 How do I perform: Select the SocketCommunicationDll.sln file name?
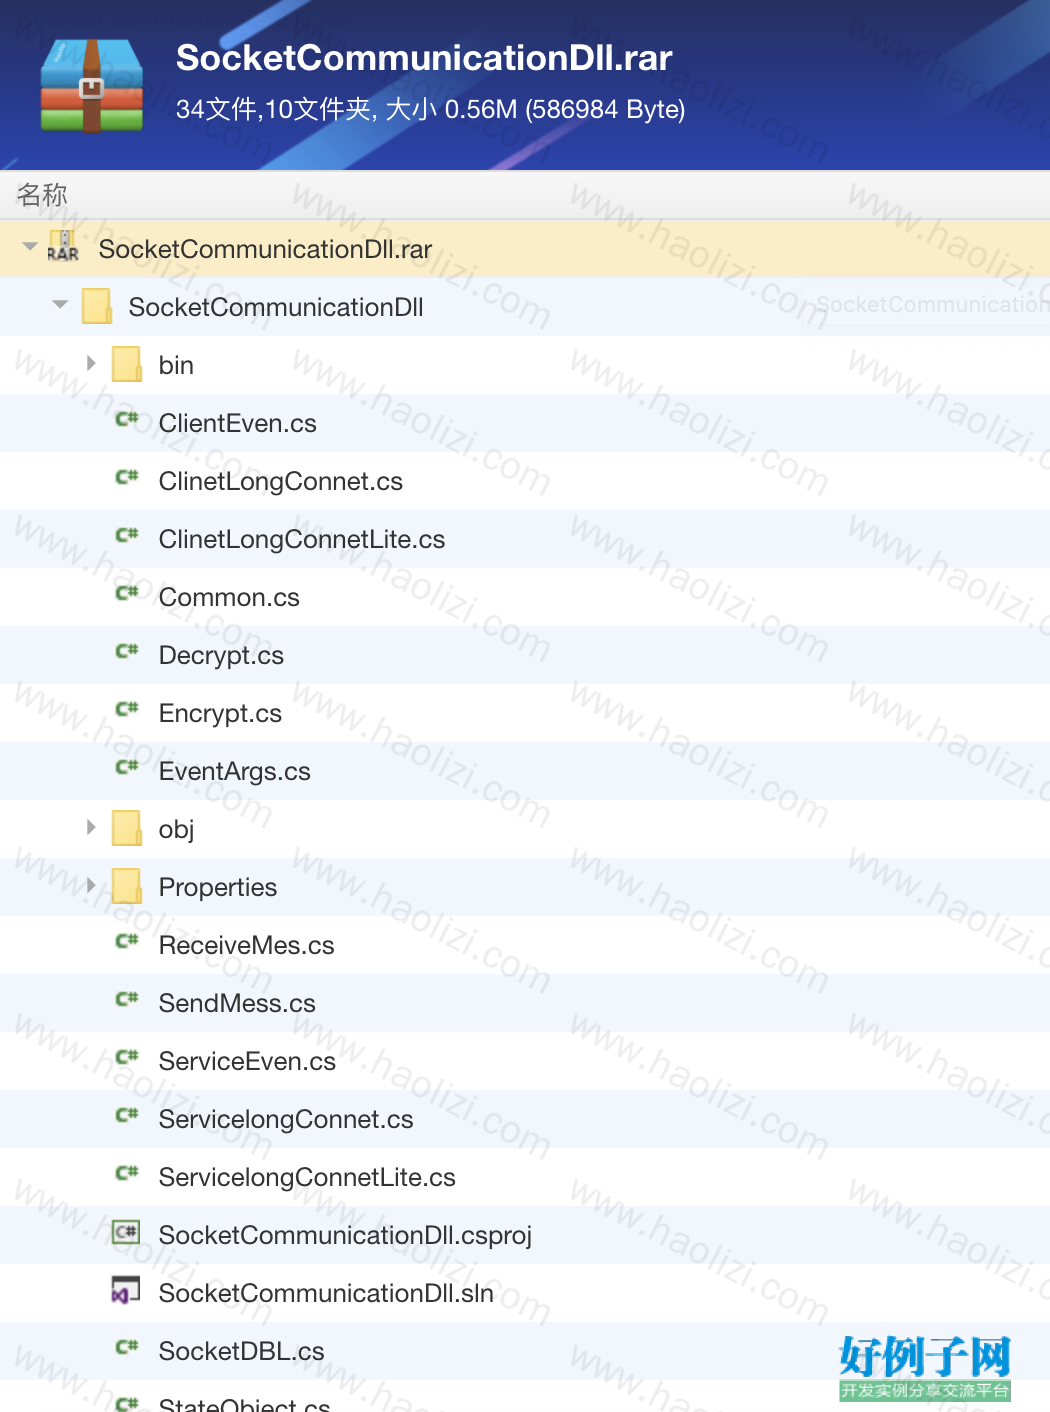tap(326, 1293)
